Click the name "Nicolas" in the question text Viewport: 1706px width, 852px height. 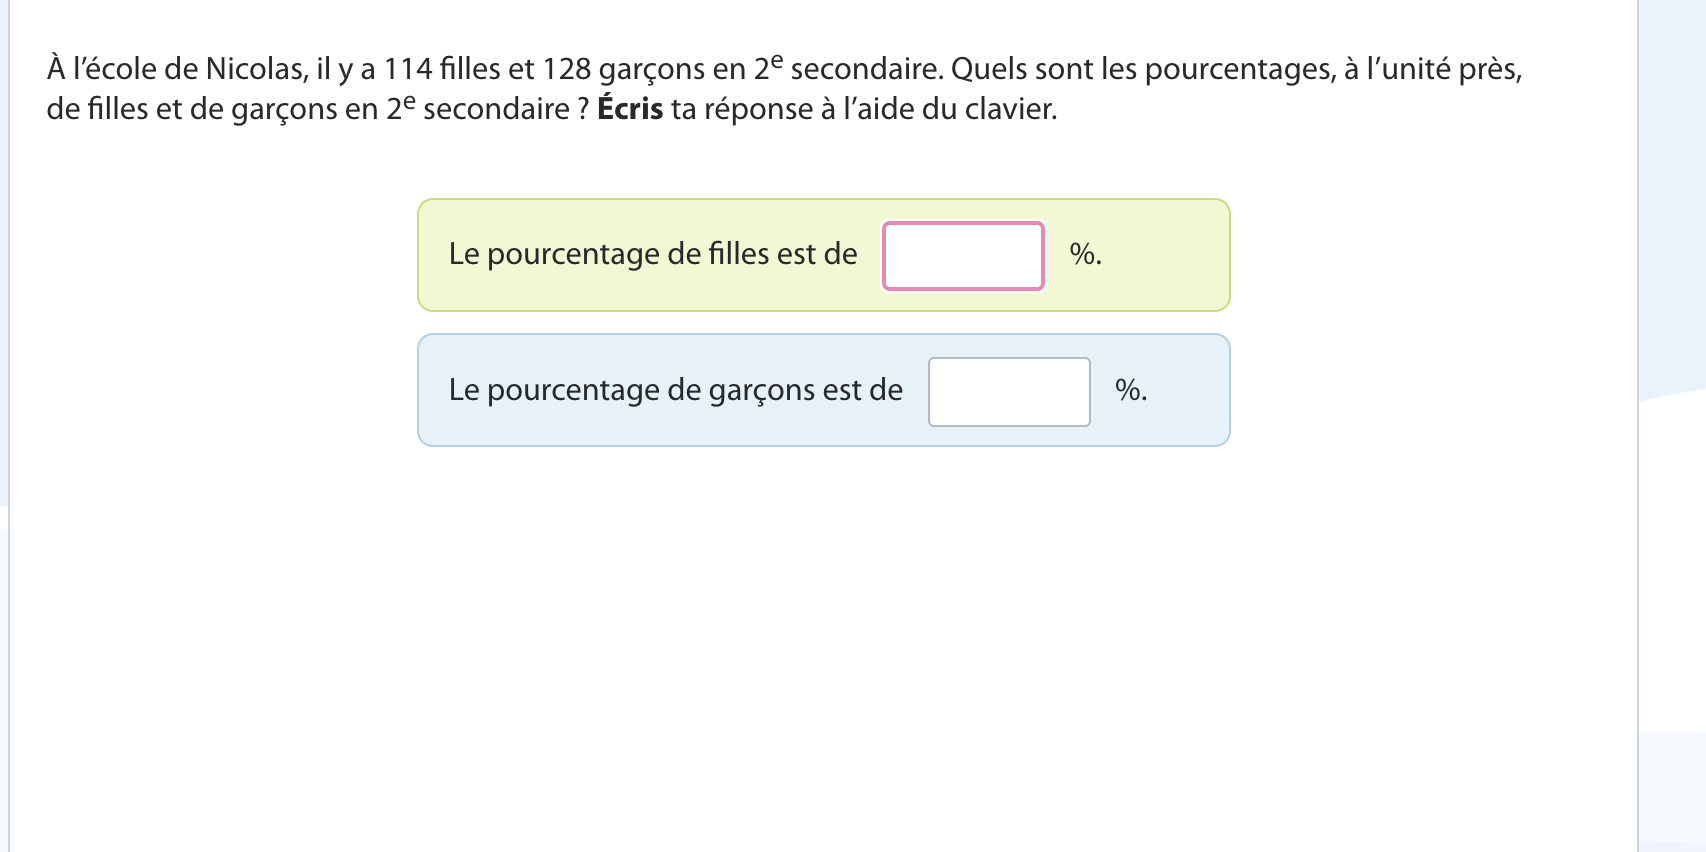[x=256, y=69]
